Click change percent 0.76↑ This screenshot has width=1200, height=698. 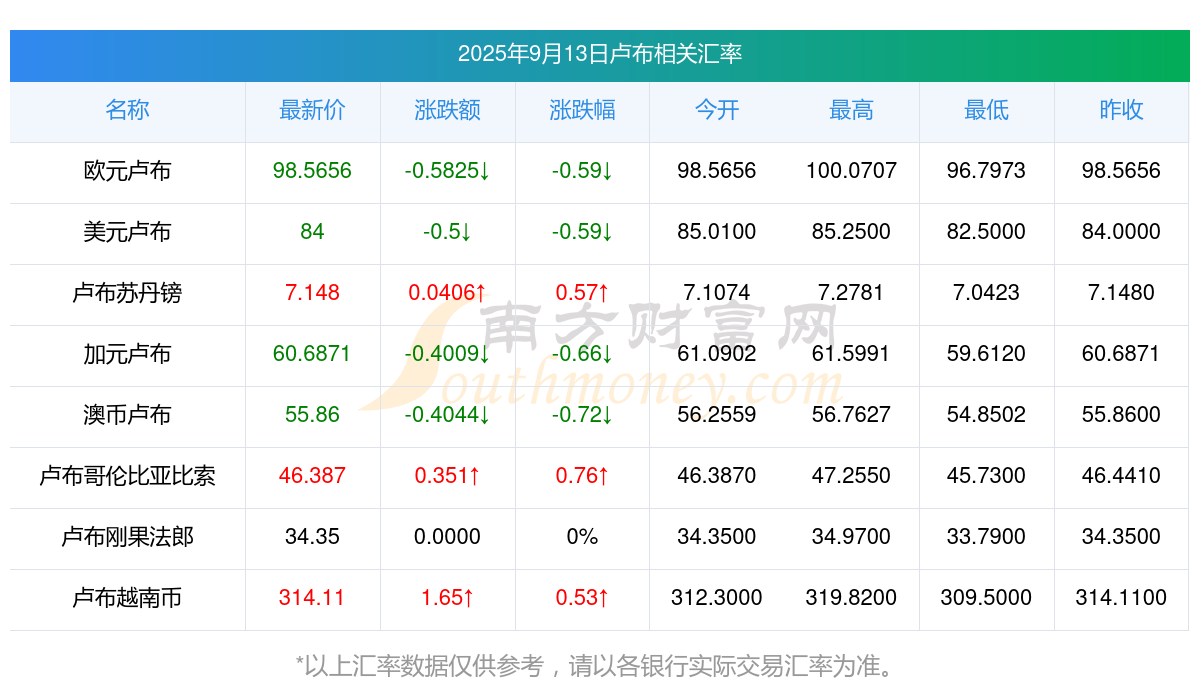tap(582, 476)
